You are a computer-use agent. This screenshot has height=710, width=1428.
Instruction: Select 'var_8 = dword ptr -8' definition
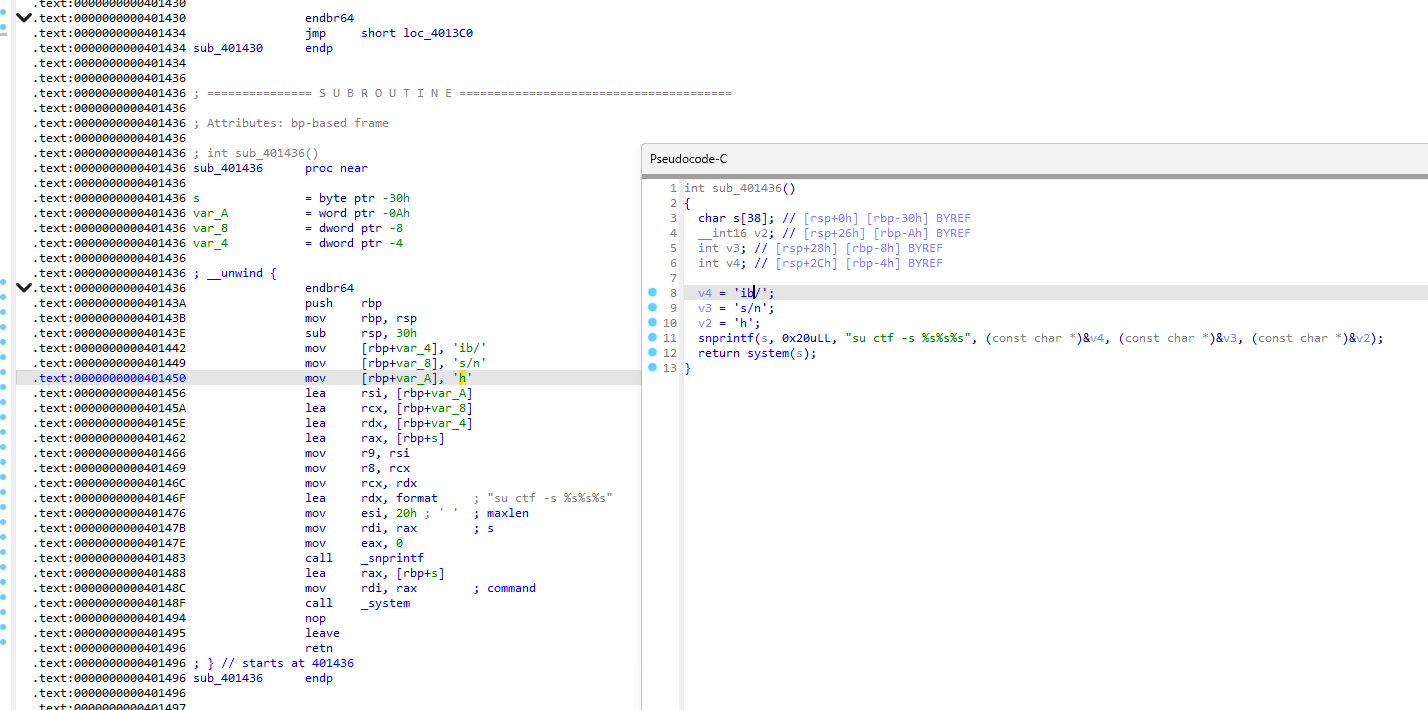point(298,228)
